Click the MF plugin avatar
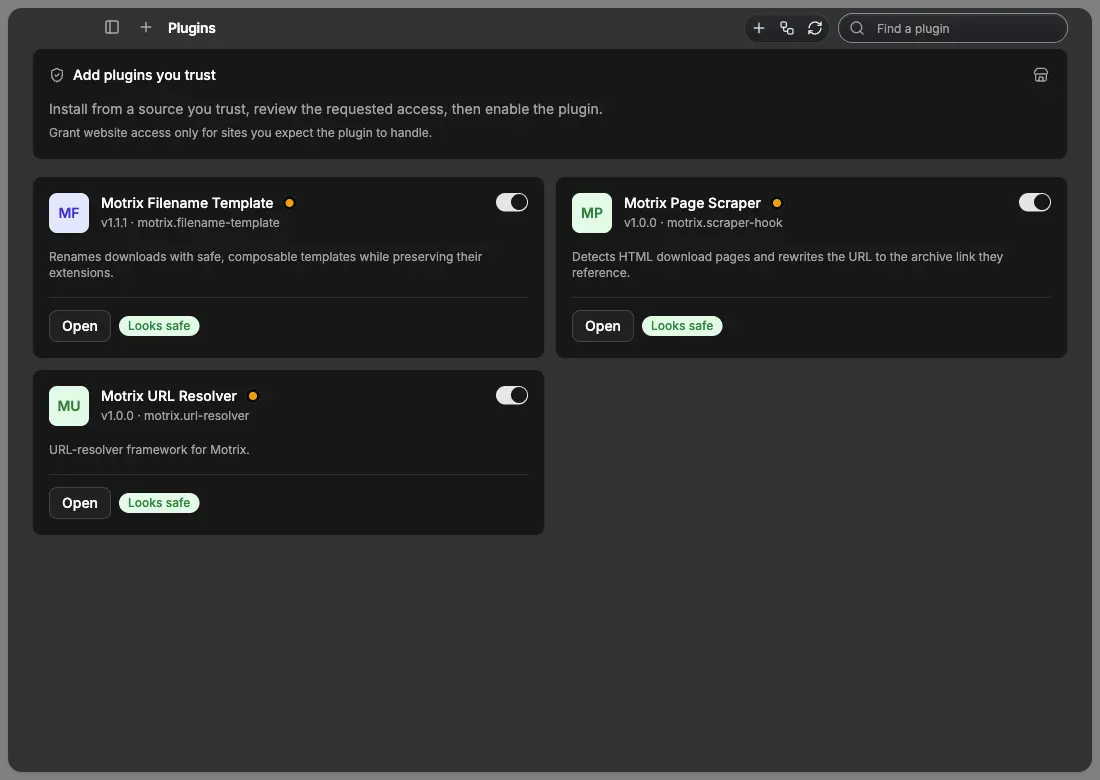Image resolution: width=1100 pixels, height=780 pixels. (x=69, y=213)
